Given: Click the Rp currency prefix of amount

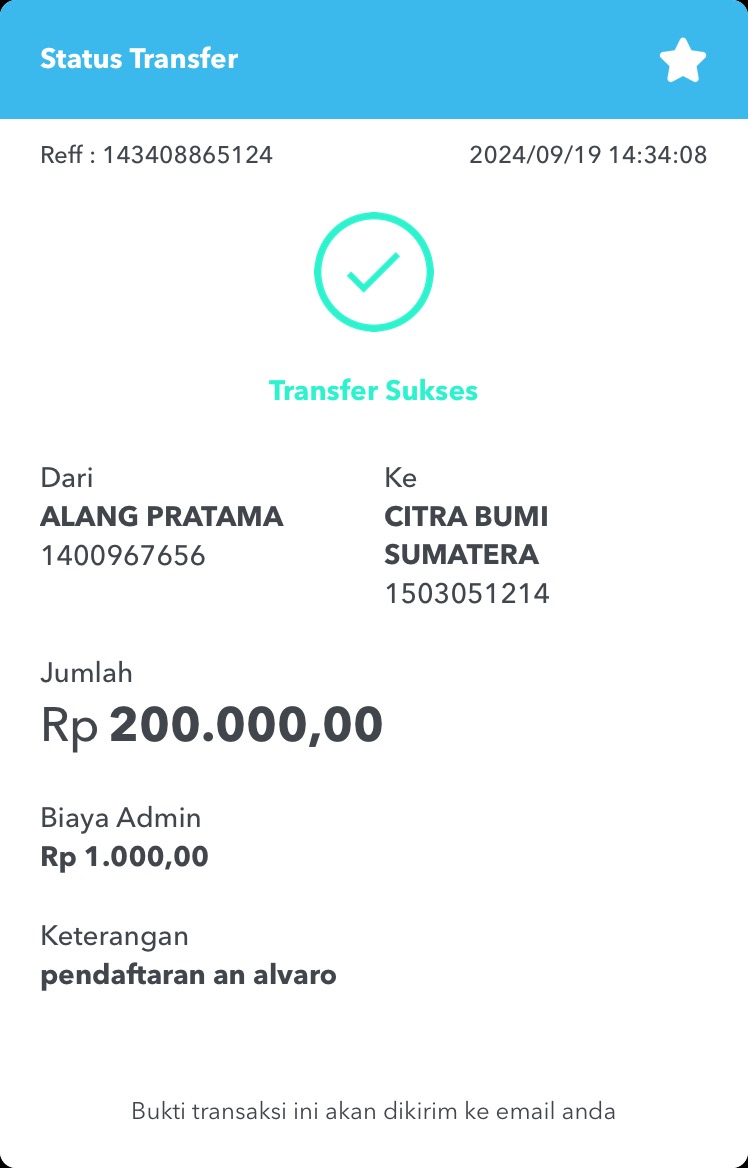Looking at the screenshot, I should click(x=69, y=726).
